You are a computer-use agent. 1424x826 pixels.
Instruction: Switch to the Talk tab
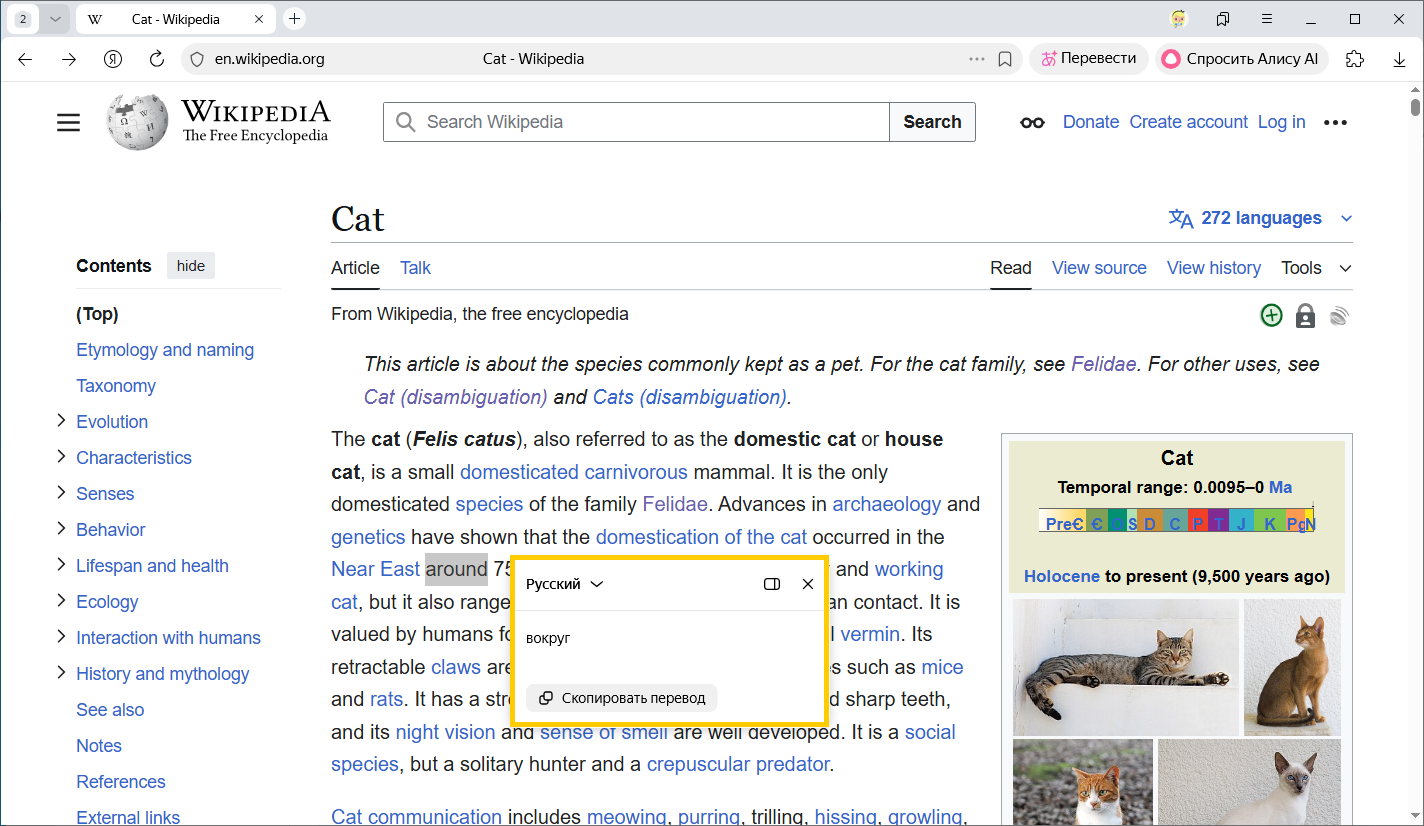tap(415, 268)
